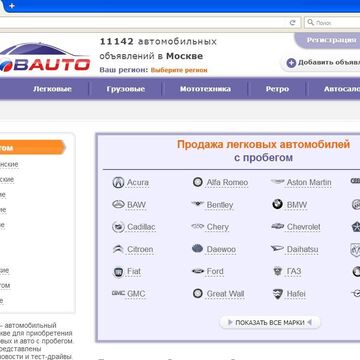
Task: Open the Chery brand link
Action: click(218, 227)
